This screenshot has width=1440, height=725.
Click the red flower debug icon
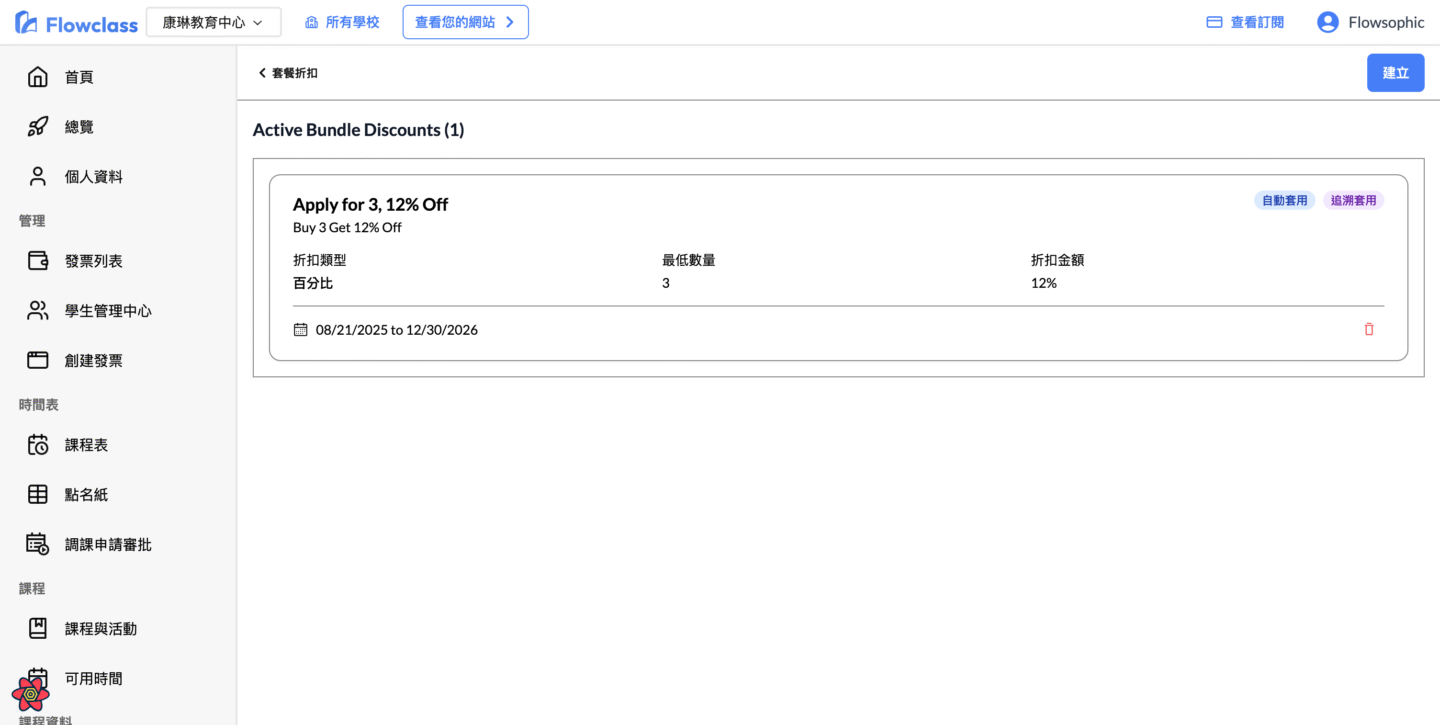coord(30,693)
